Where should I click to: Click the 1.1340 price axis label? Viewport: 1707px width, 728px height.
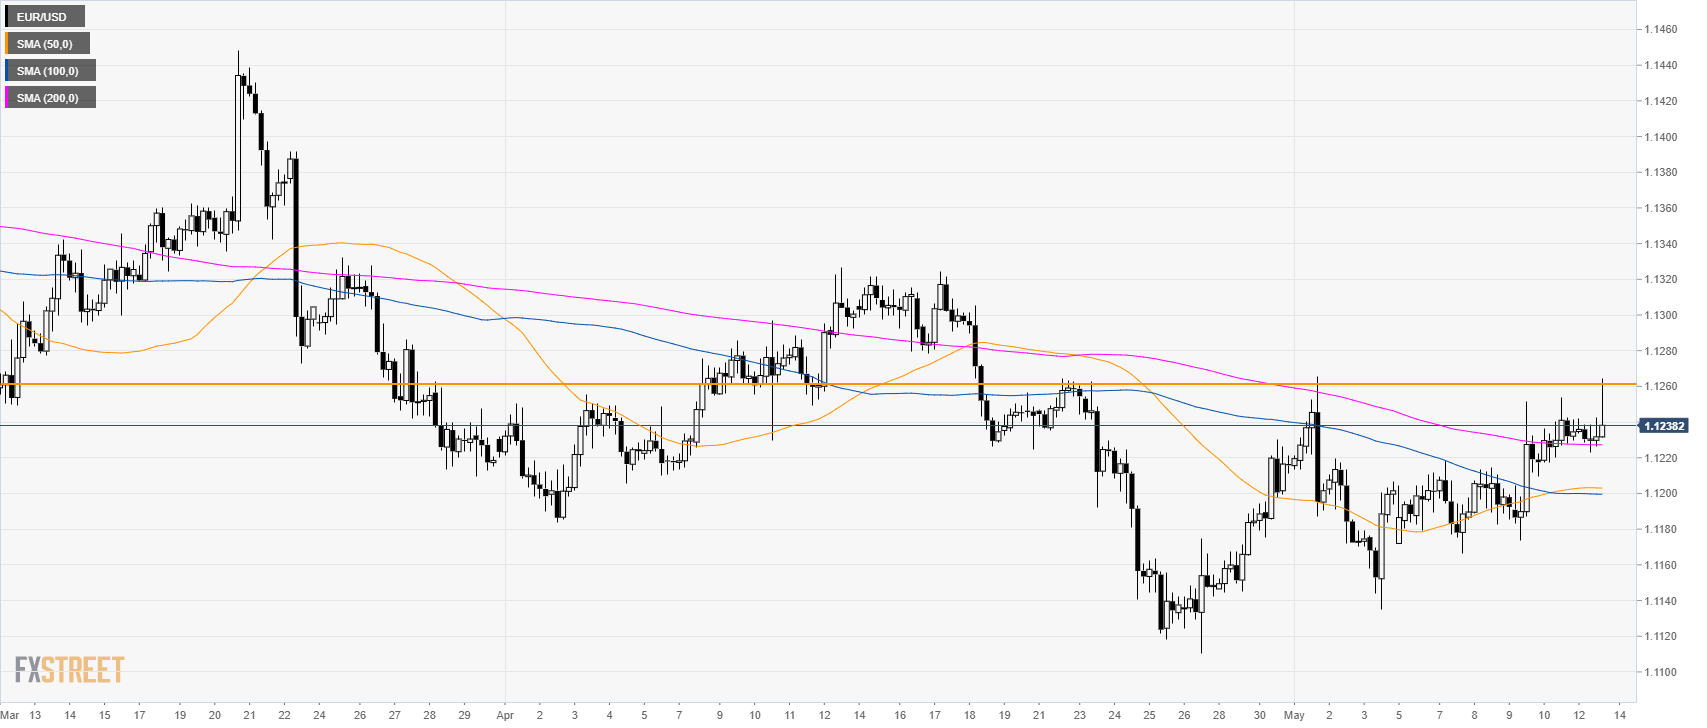click(x=1661, y=244)
